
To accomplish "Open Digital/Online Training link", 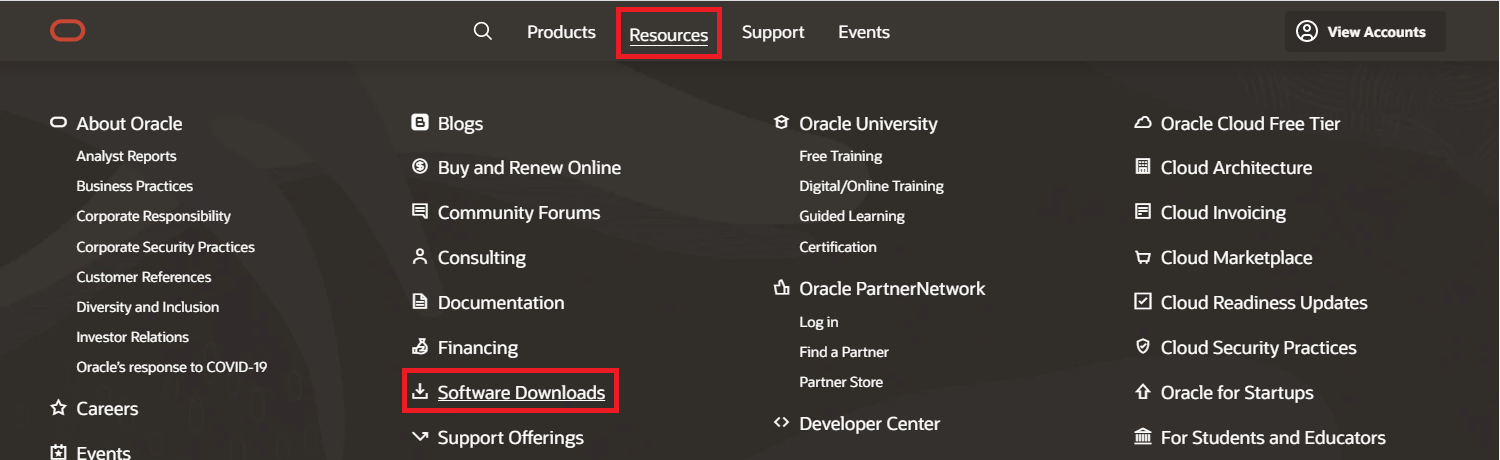I will pyautogui.click(x=871, y=186).
